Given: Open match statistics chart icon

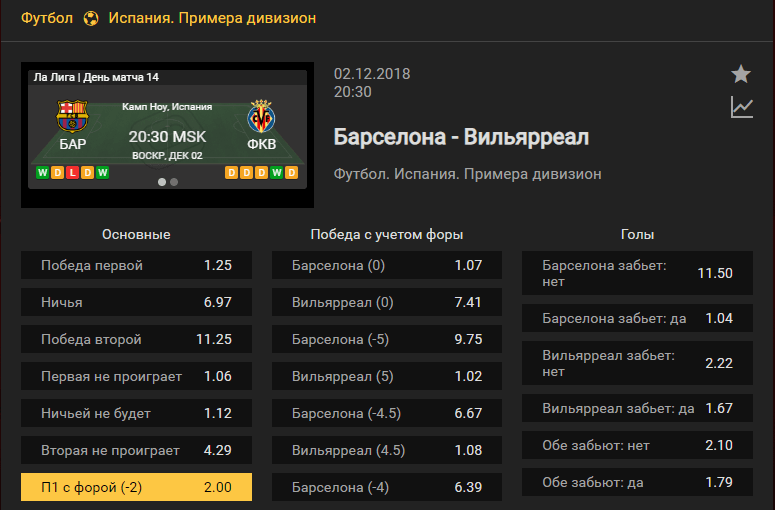Looking at the screenshot, I should coord(741,107).
